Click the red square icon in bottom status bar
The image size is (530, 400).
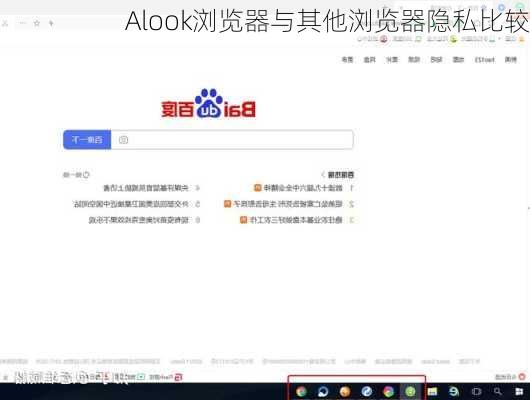178,377
